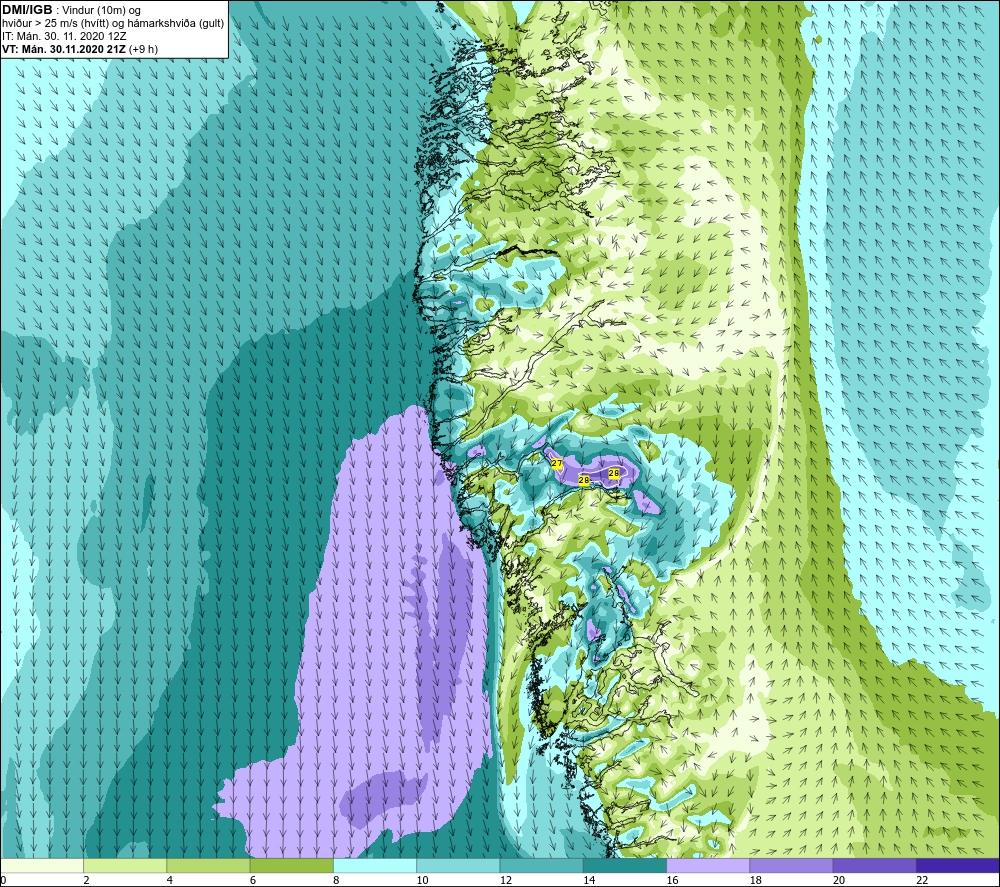Click the bold 'VT: Mán. 30.11.2020 21Z' text
The image size is (1000, 887).
(64, 49)
